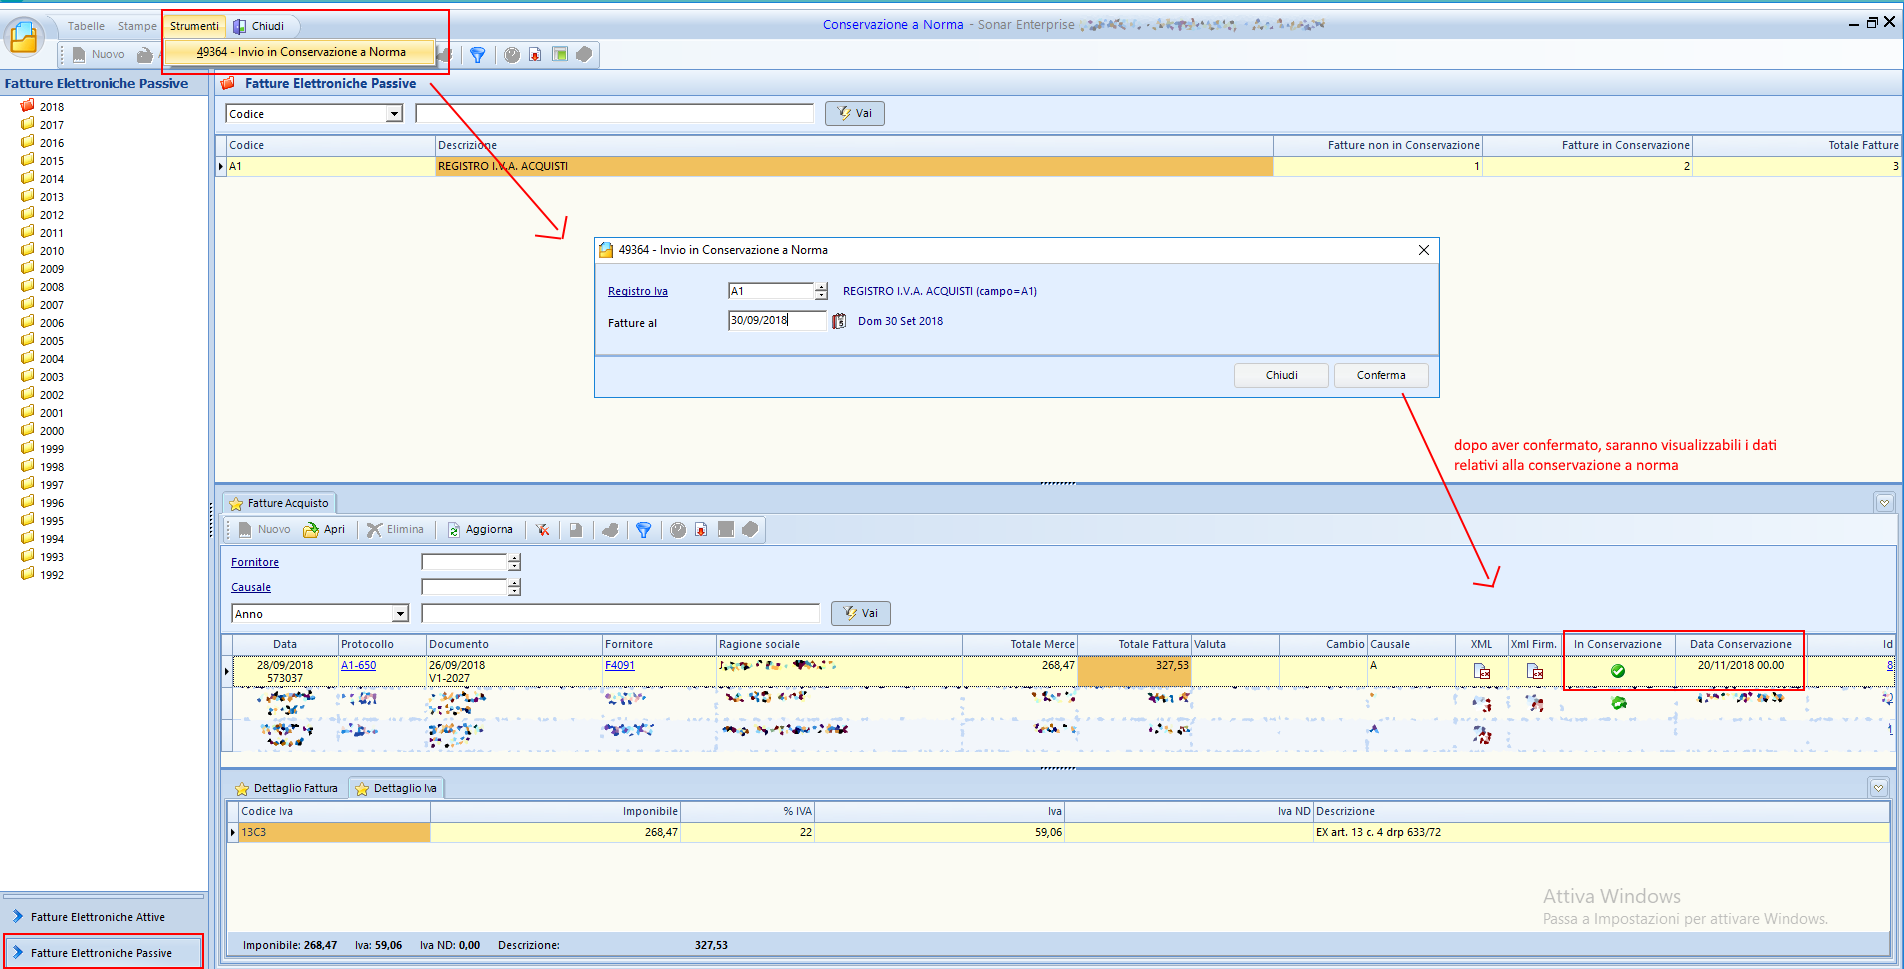Open the Anno filter dropdown
The height and width of the screenshot is (969, 1904).
tap(400, 614)
